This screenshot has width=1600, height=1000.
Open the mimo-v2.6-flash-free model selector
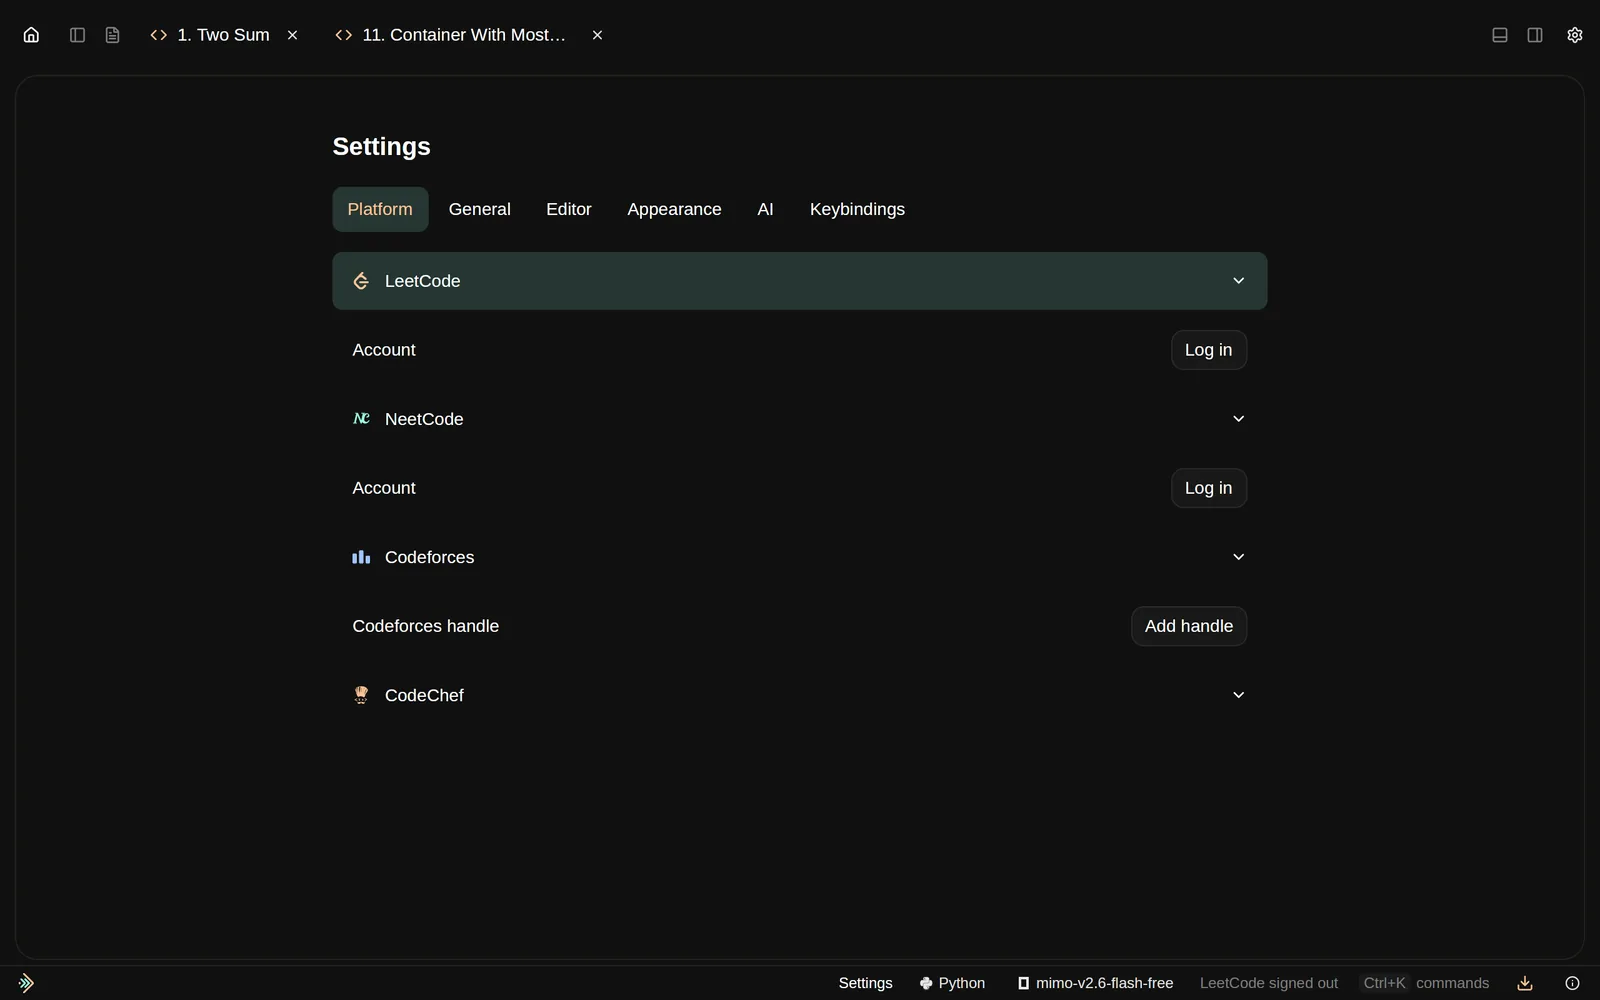tap(1095, 983)
